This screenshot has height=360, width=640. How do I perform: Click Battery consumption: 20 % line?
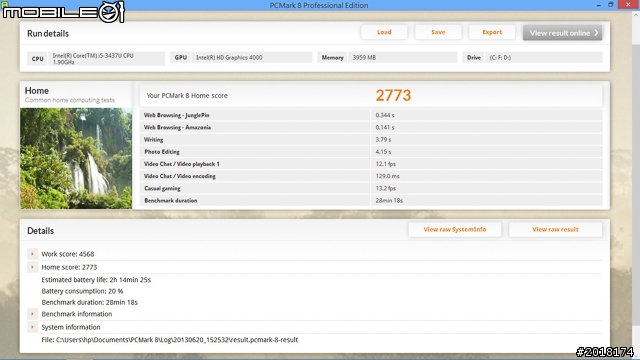point(82,291)
